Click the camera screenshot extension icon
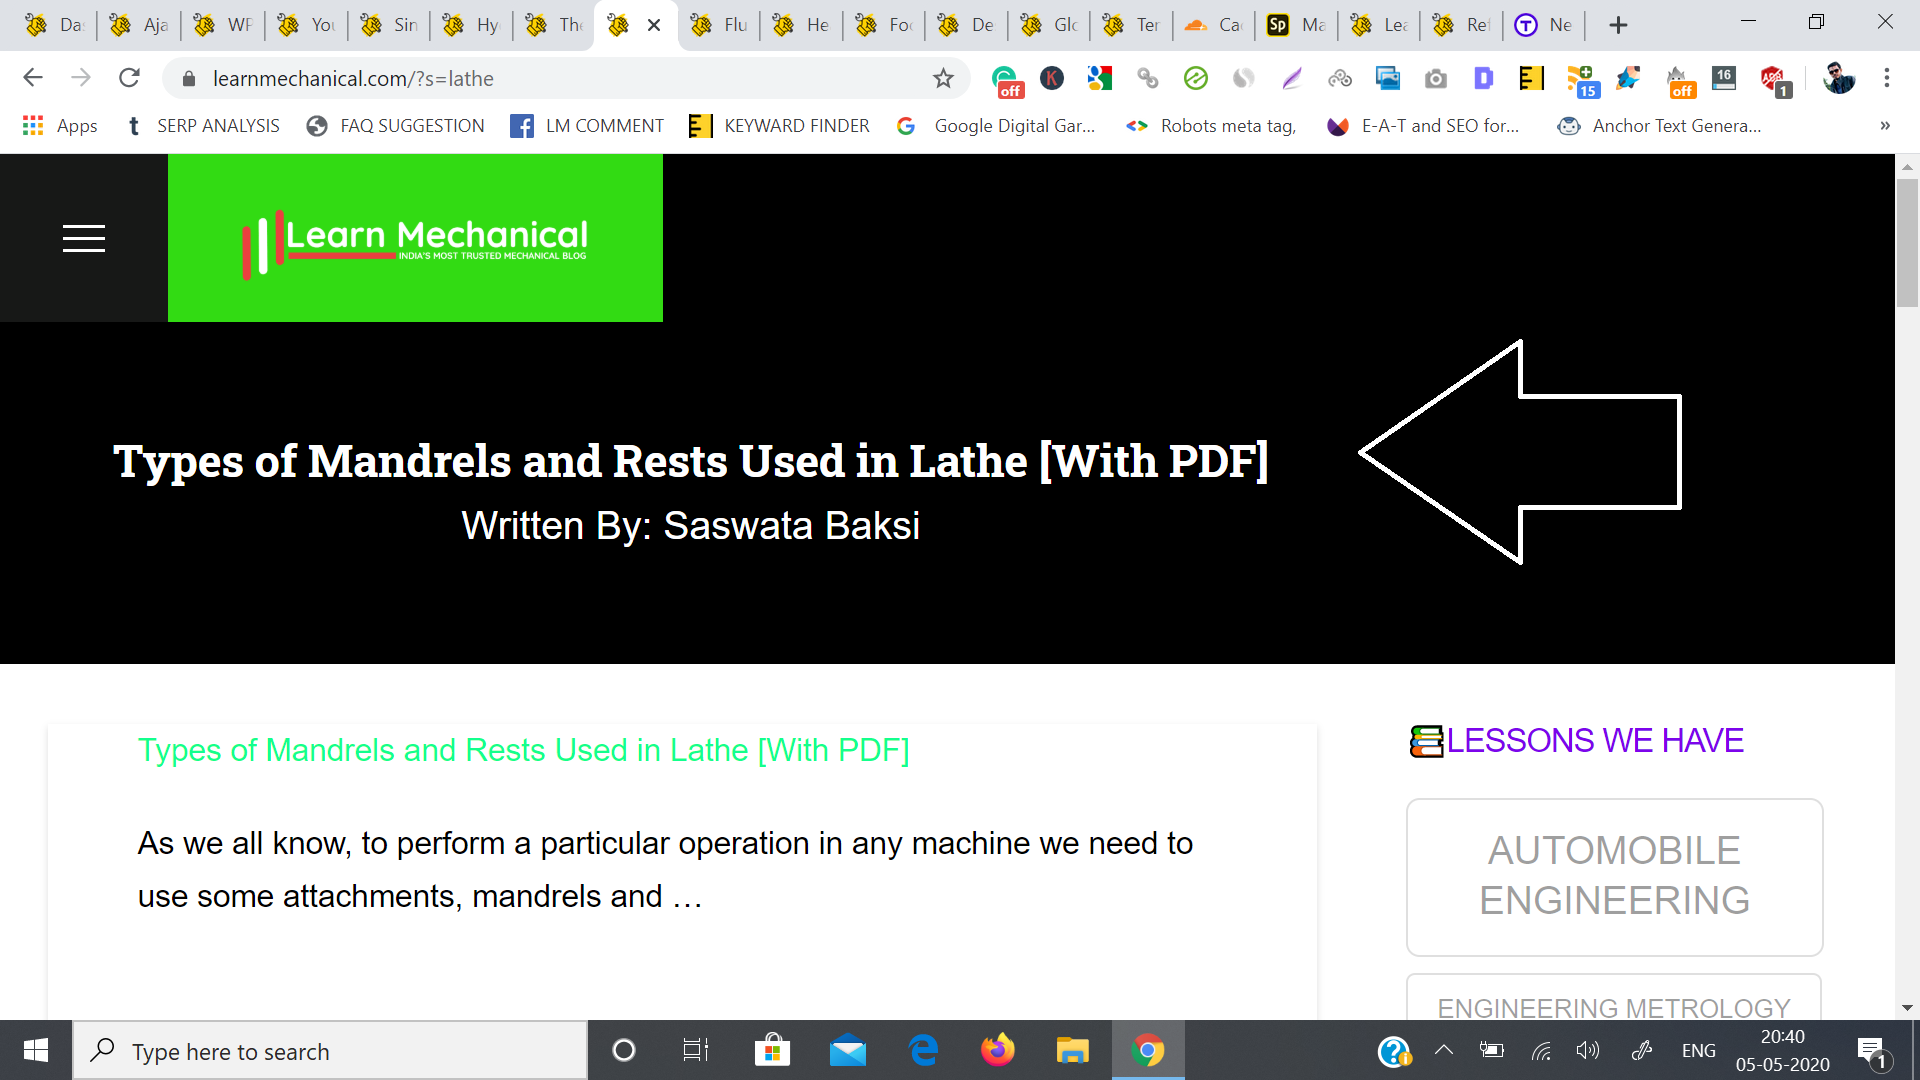Viewport: 1920px width, 1080px height. 1435,79
